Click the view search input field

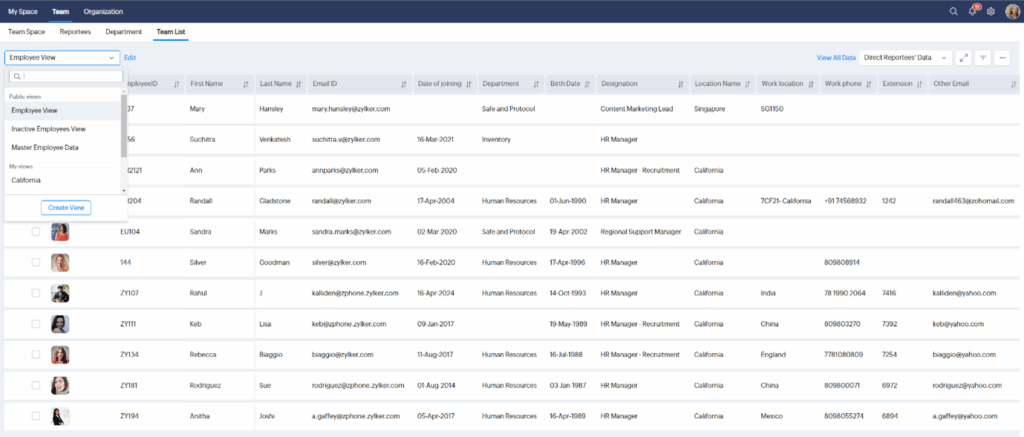click(68, 76)
